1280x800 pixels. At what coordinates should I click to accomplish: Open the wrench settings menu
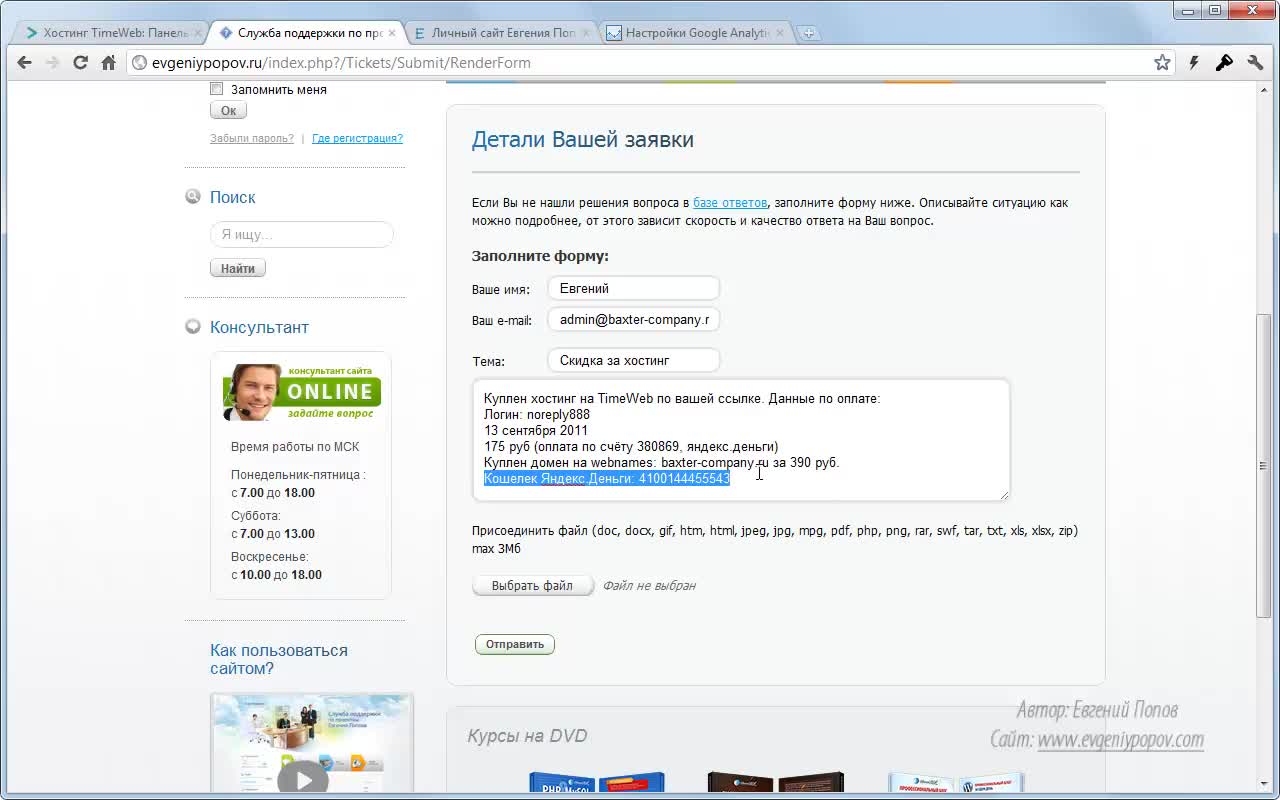click(x=1255, y=63)
